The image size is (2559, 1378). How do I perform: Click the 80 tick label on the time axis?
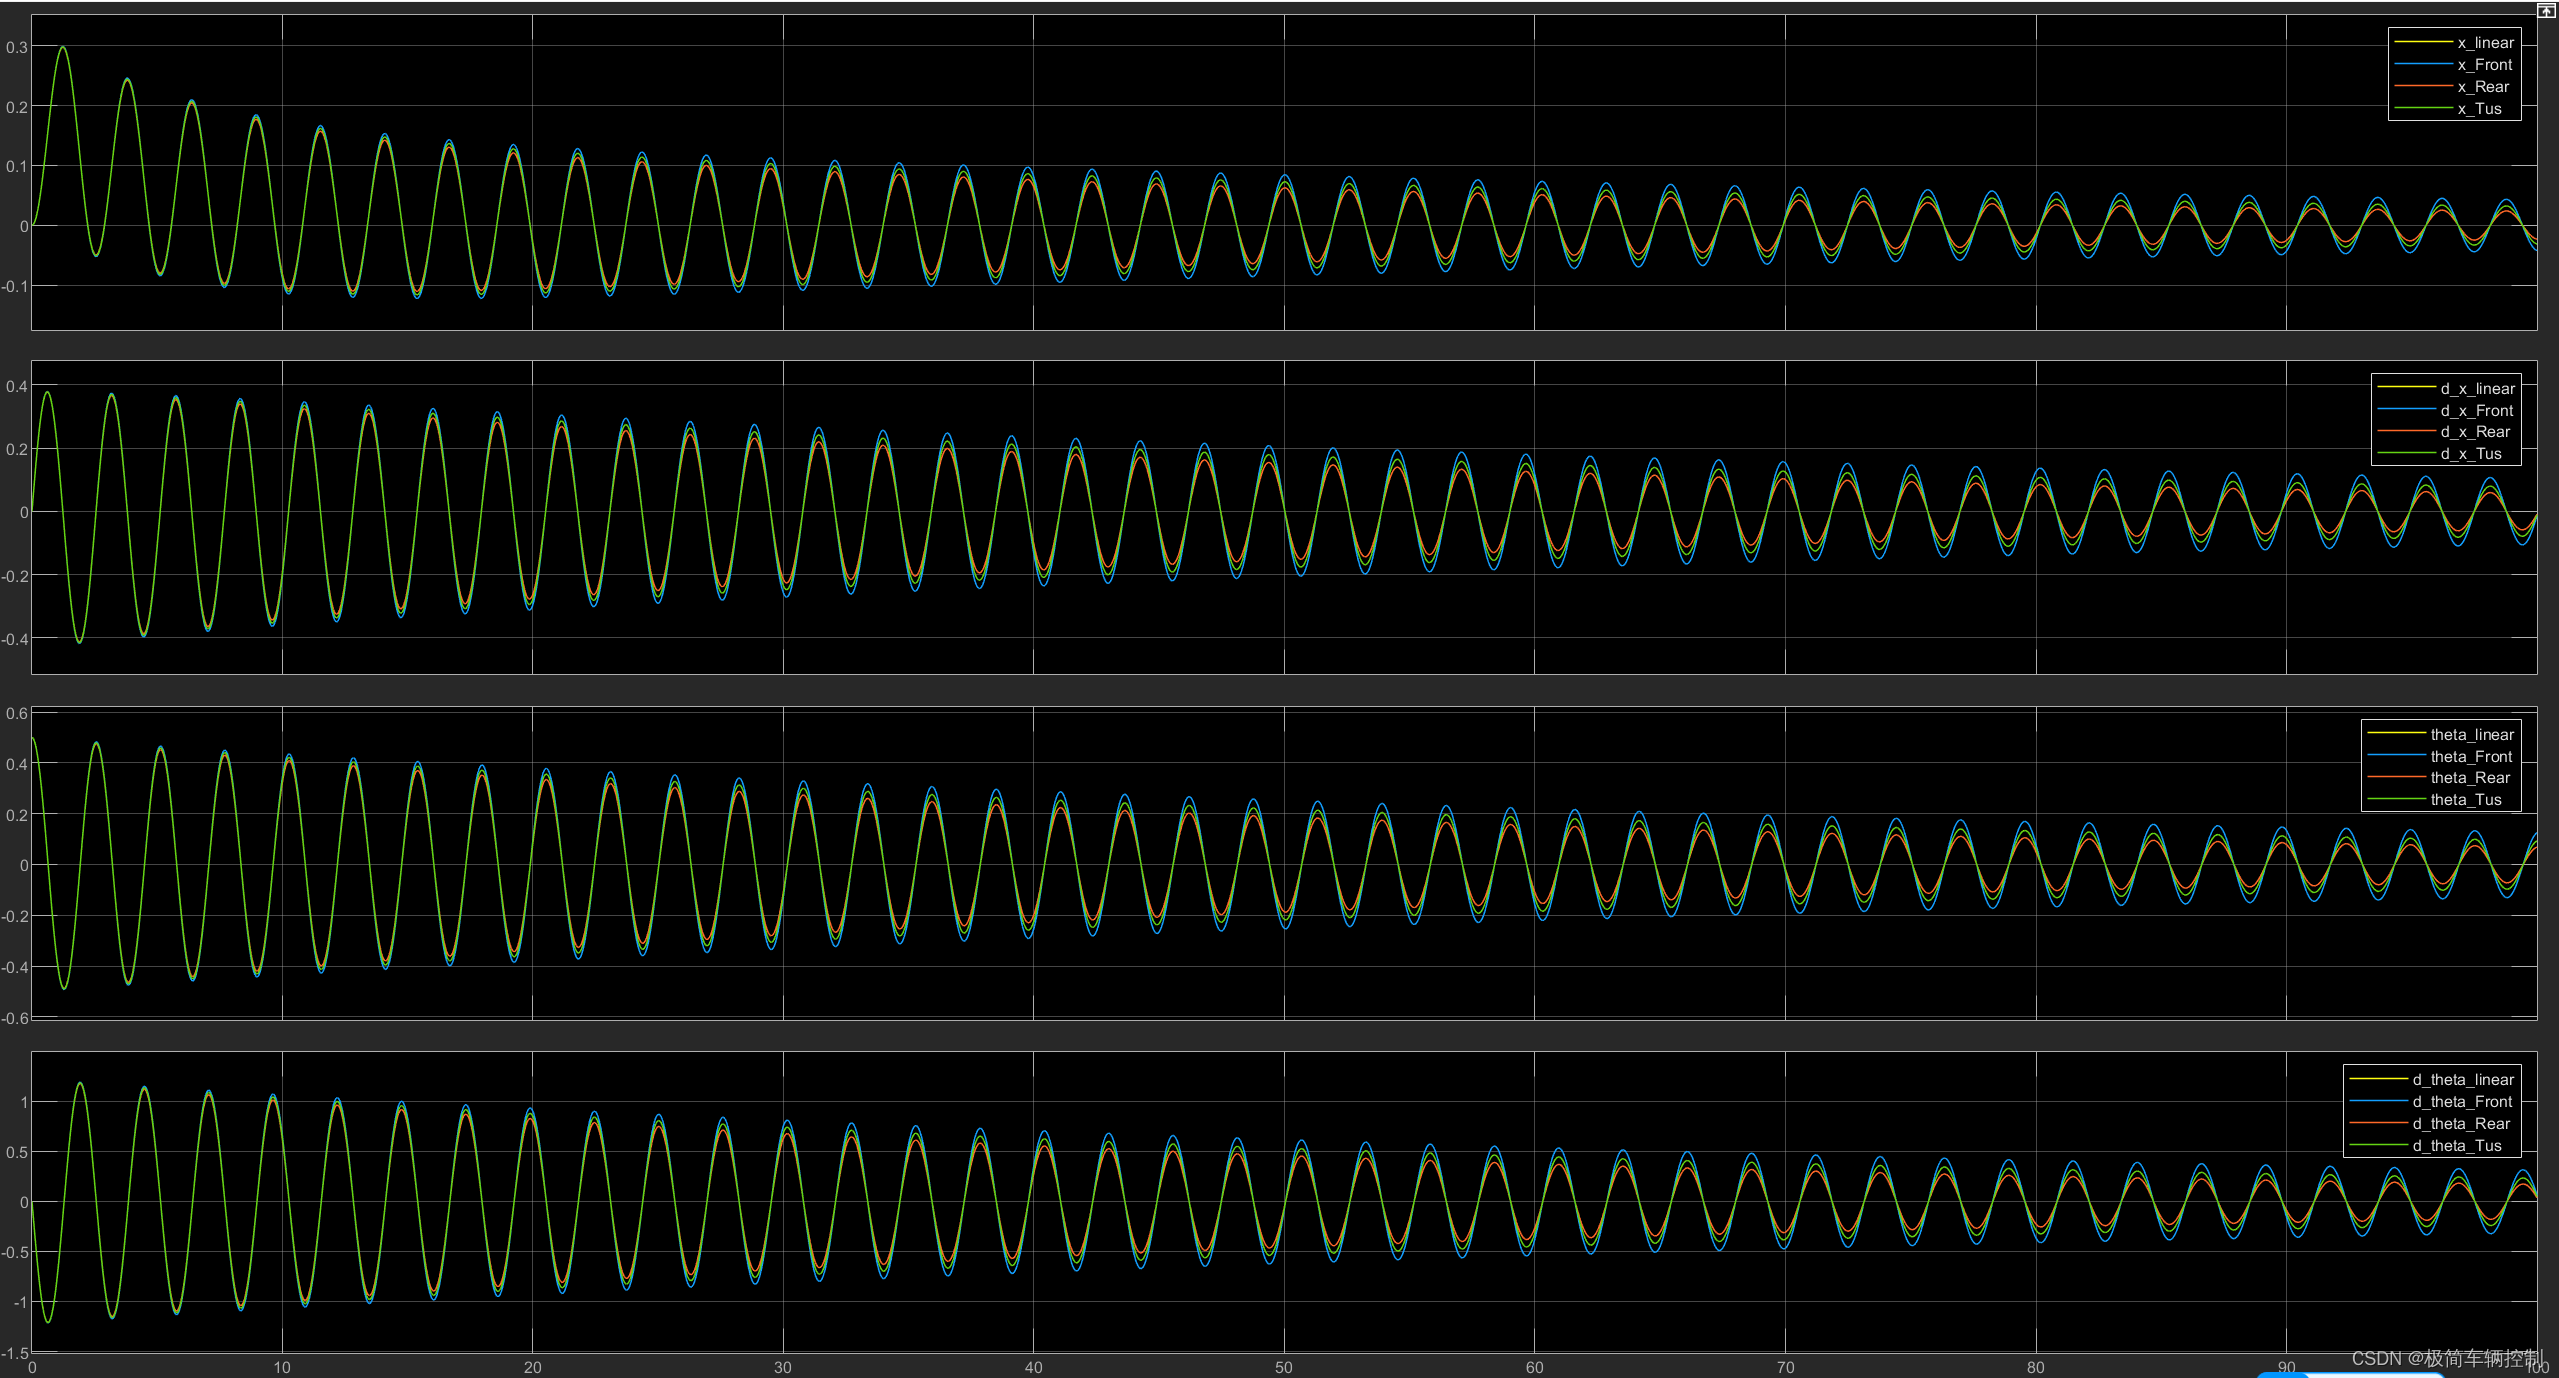[2036, 1368]
